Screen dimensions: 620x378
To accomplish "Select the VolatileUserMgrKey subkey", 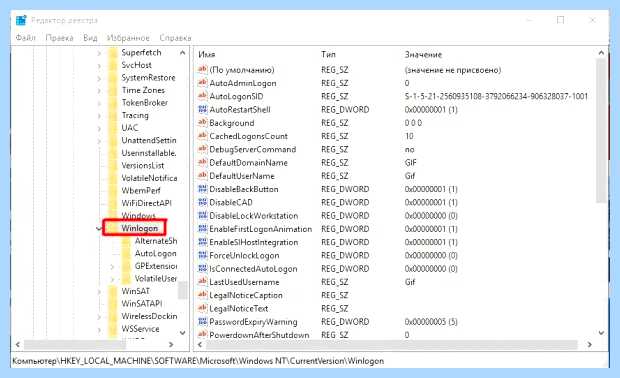I will pos(156,278).
